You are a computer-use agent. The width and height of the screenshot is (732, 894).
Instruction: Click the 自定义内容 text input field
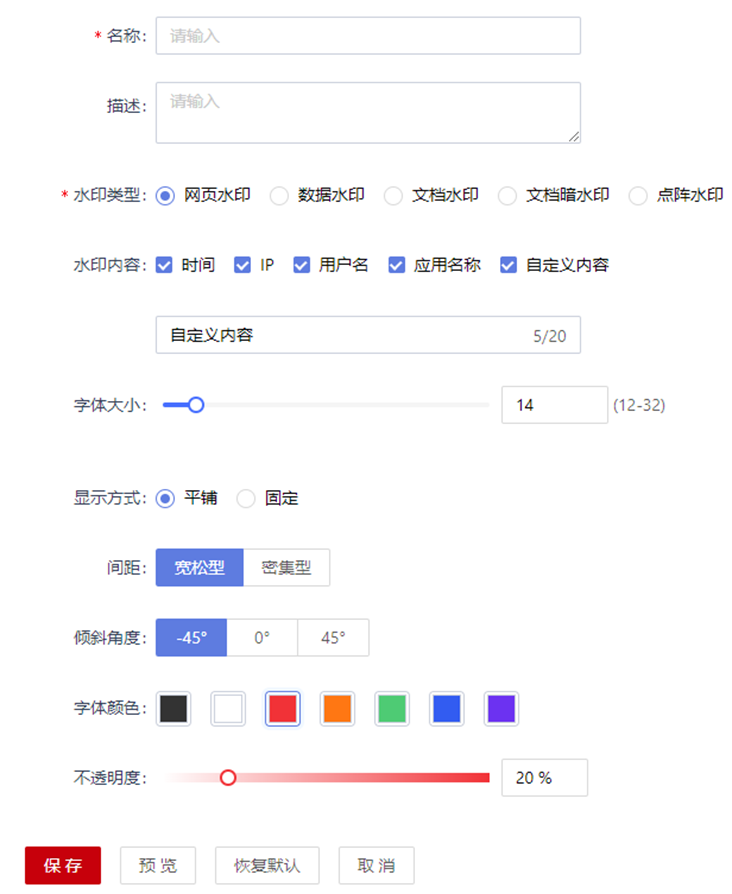[x=368, y=335]
